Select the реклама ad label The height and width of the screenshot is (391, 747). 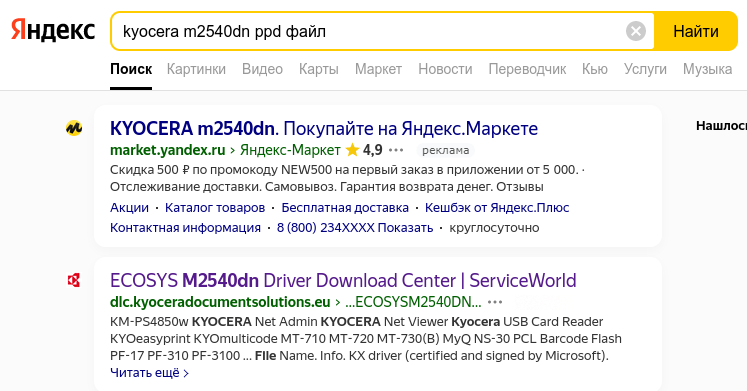click(445, 150)
